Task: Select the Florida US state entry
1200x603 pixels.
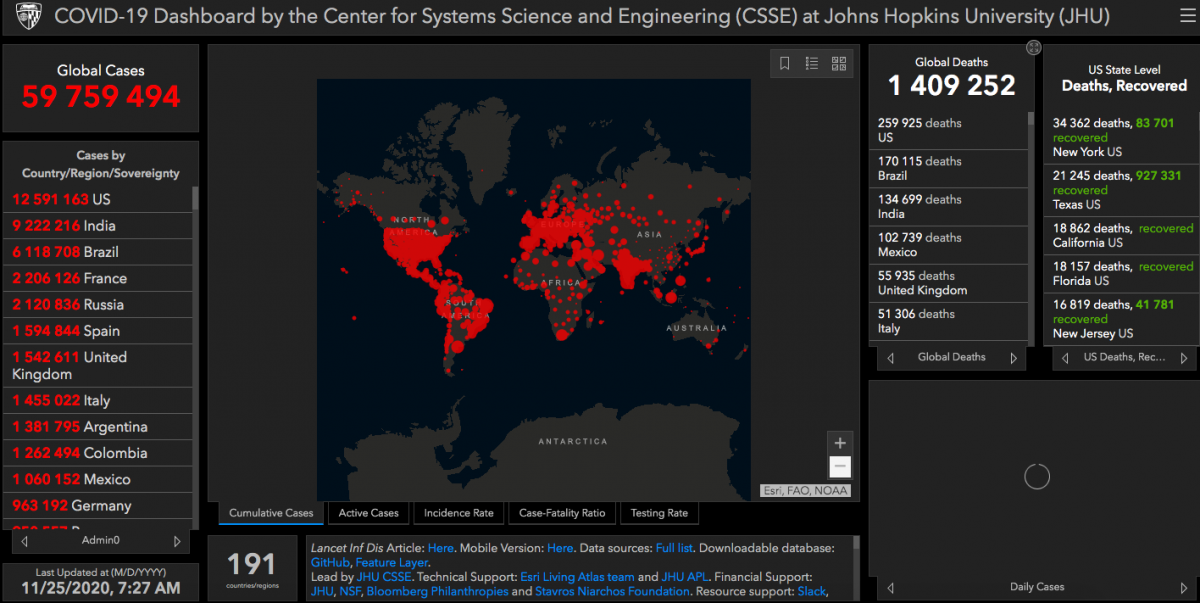Action: coord(1122,274)
